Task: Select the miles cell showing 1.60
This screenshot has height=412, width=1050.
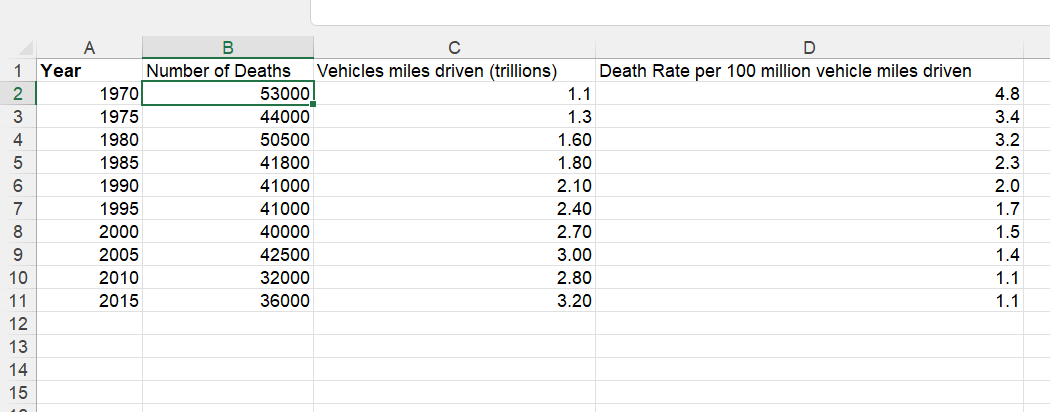Action: click(x=454, y=139)
